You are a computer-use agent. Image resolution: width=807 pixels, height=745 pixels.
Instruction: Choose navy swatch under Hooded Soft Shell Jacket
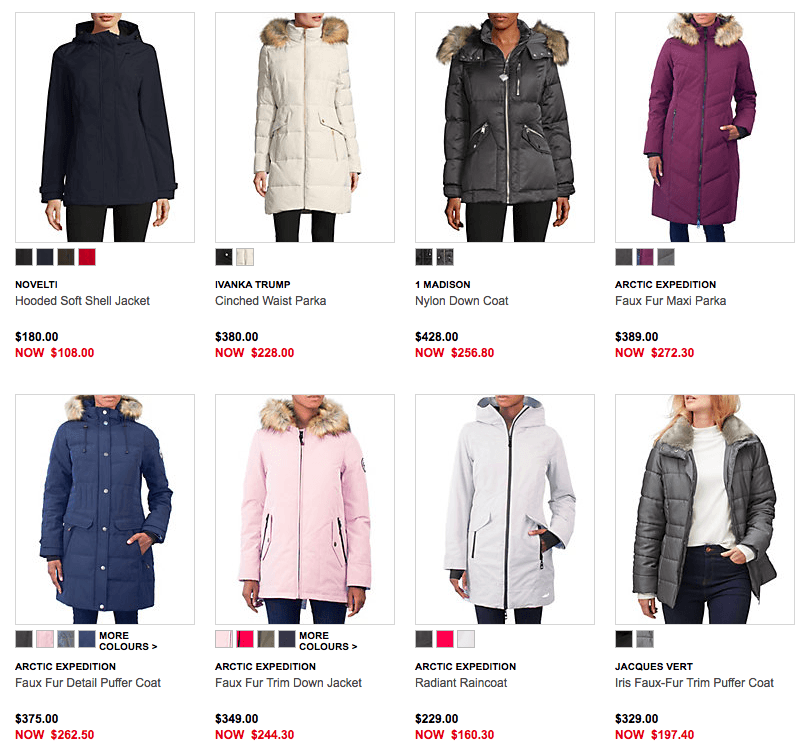[x=45, y=257]
